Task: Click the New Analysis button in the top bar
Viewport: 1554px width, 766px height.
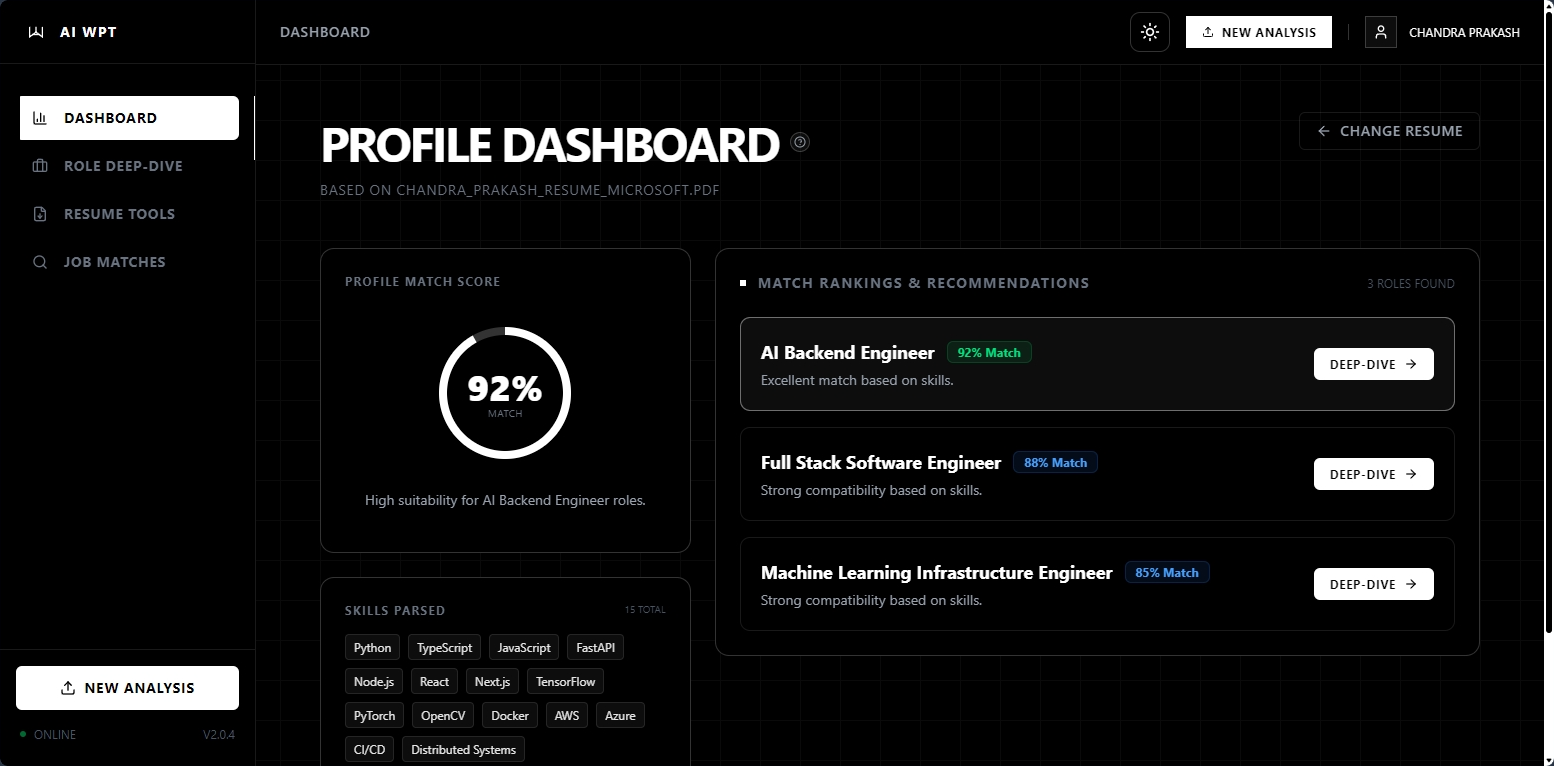Action: (1259, 32)
